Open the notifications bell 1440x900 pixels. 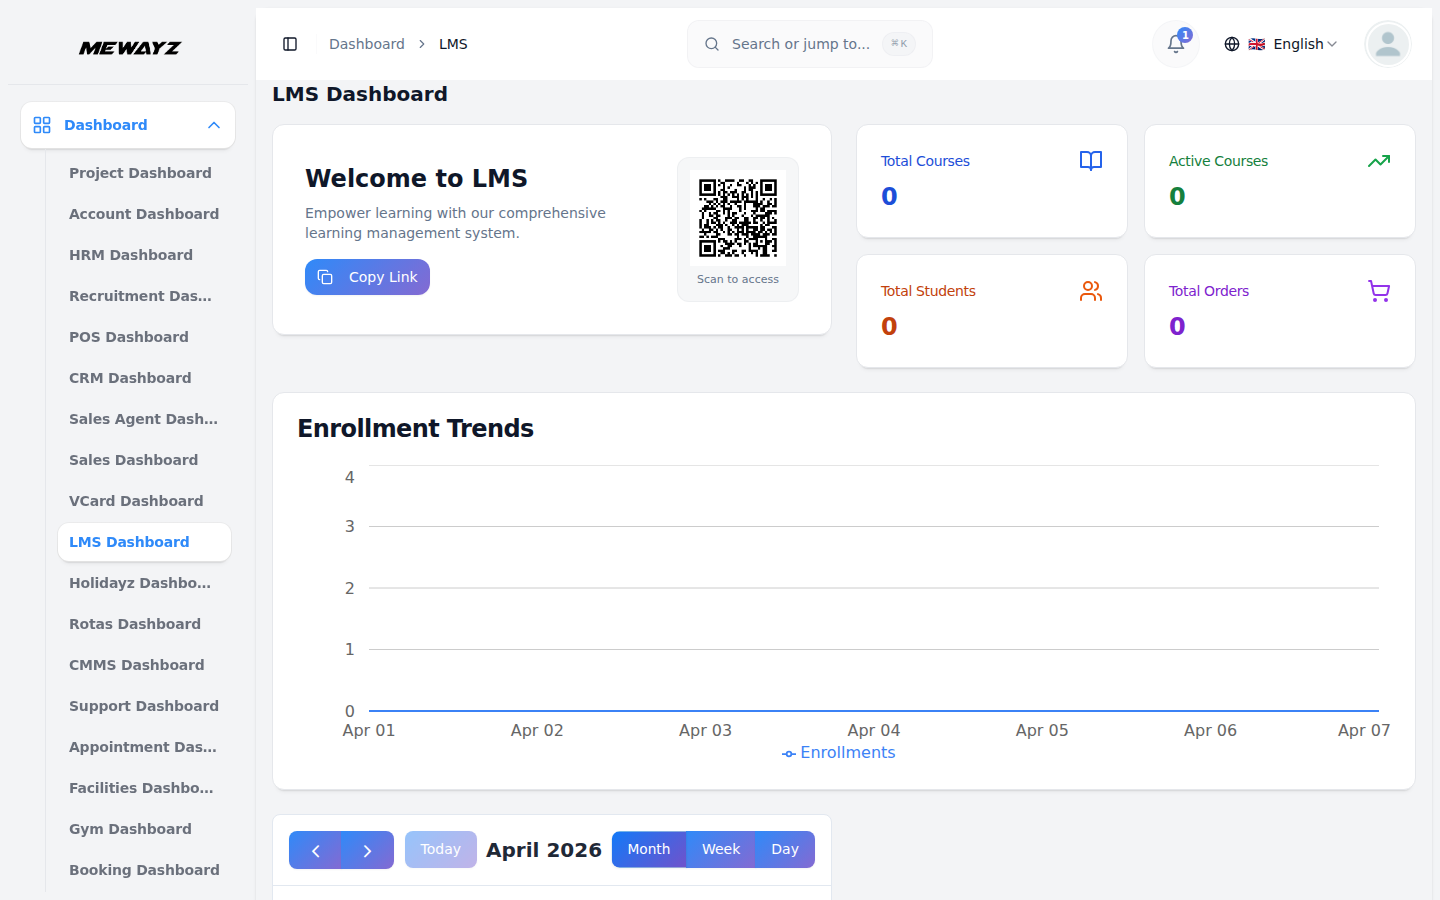click(x=1175, y=43)
